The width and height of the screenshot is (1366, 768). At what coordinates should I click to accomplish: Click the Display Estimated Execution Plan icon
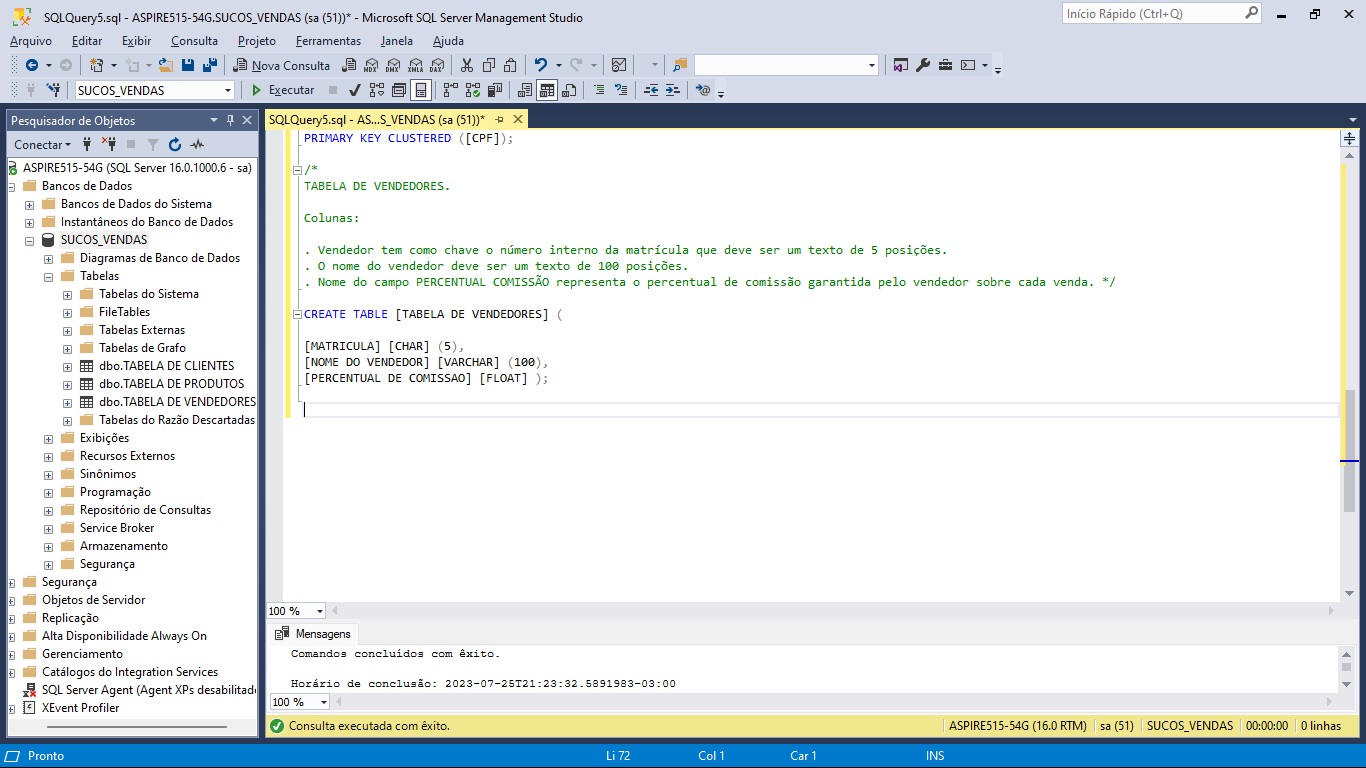point(376,90)
